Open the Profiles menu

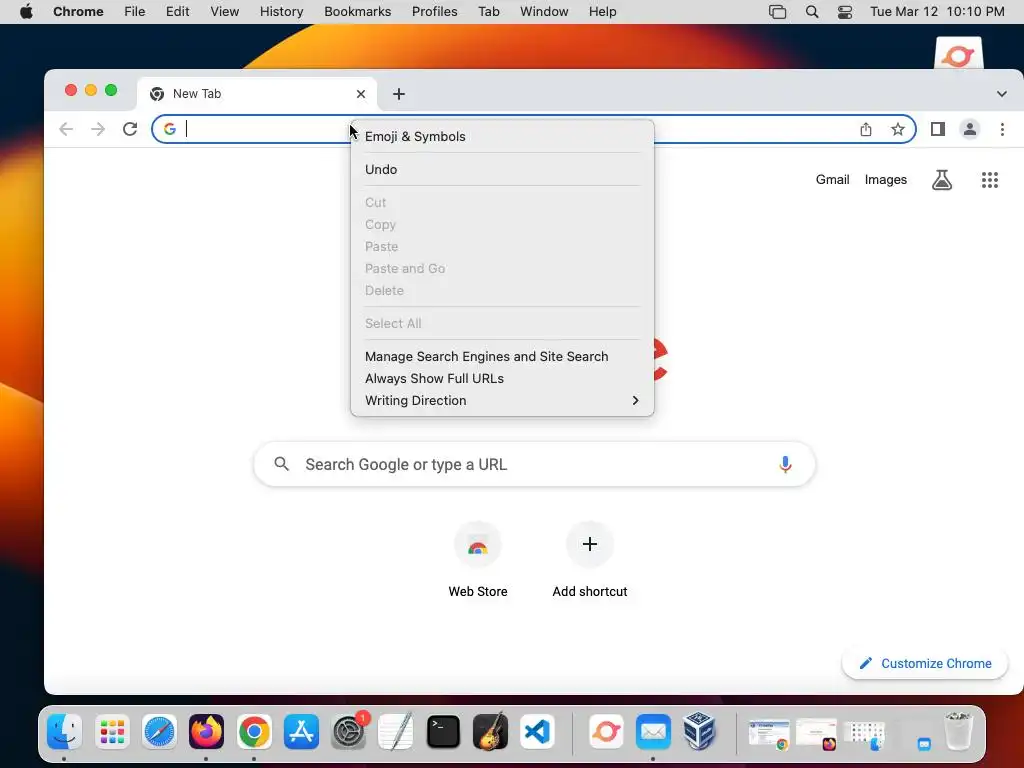point(434,12)
